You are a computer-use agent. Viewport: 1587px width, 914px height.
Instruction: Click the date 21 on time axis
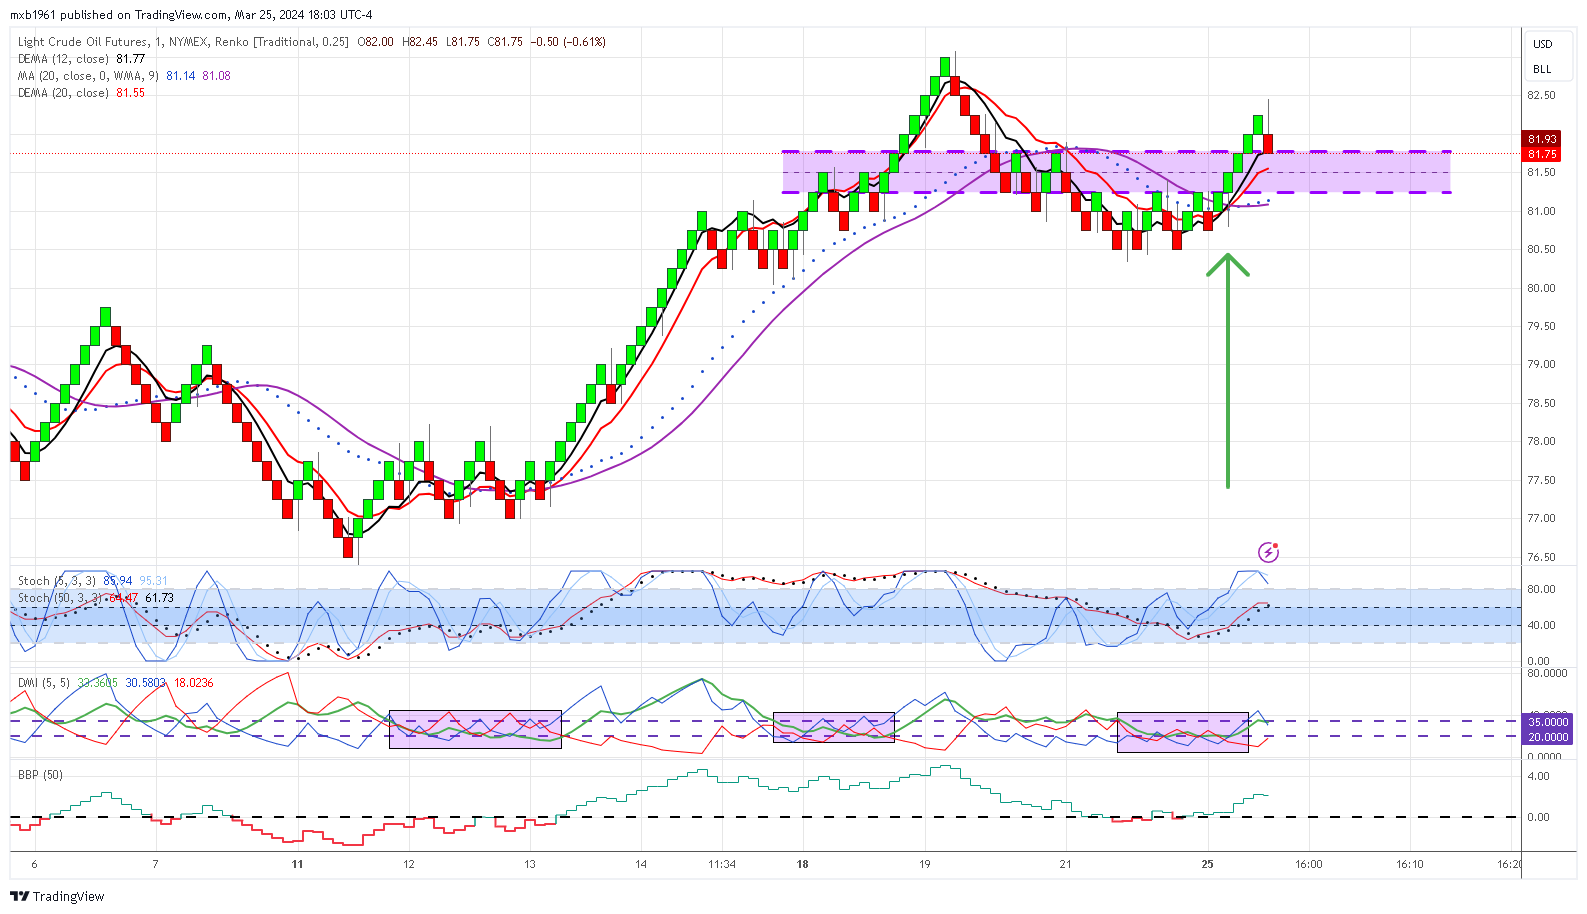click(x=1065, y=865)
